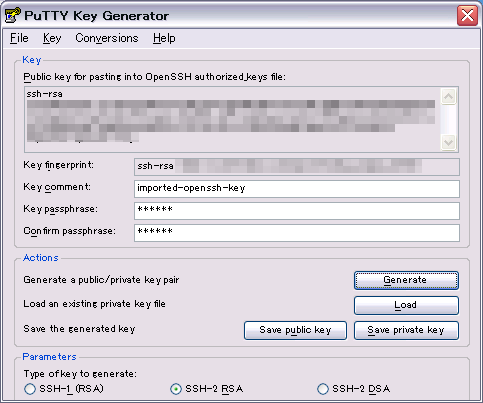The image size is (483, 403).
Task: Focus the Key comment field
Action: [297, 189]
